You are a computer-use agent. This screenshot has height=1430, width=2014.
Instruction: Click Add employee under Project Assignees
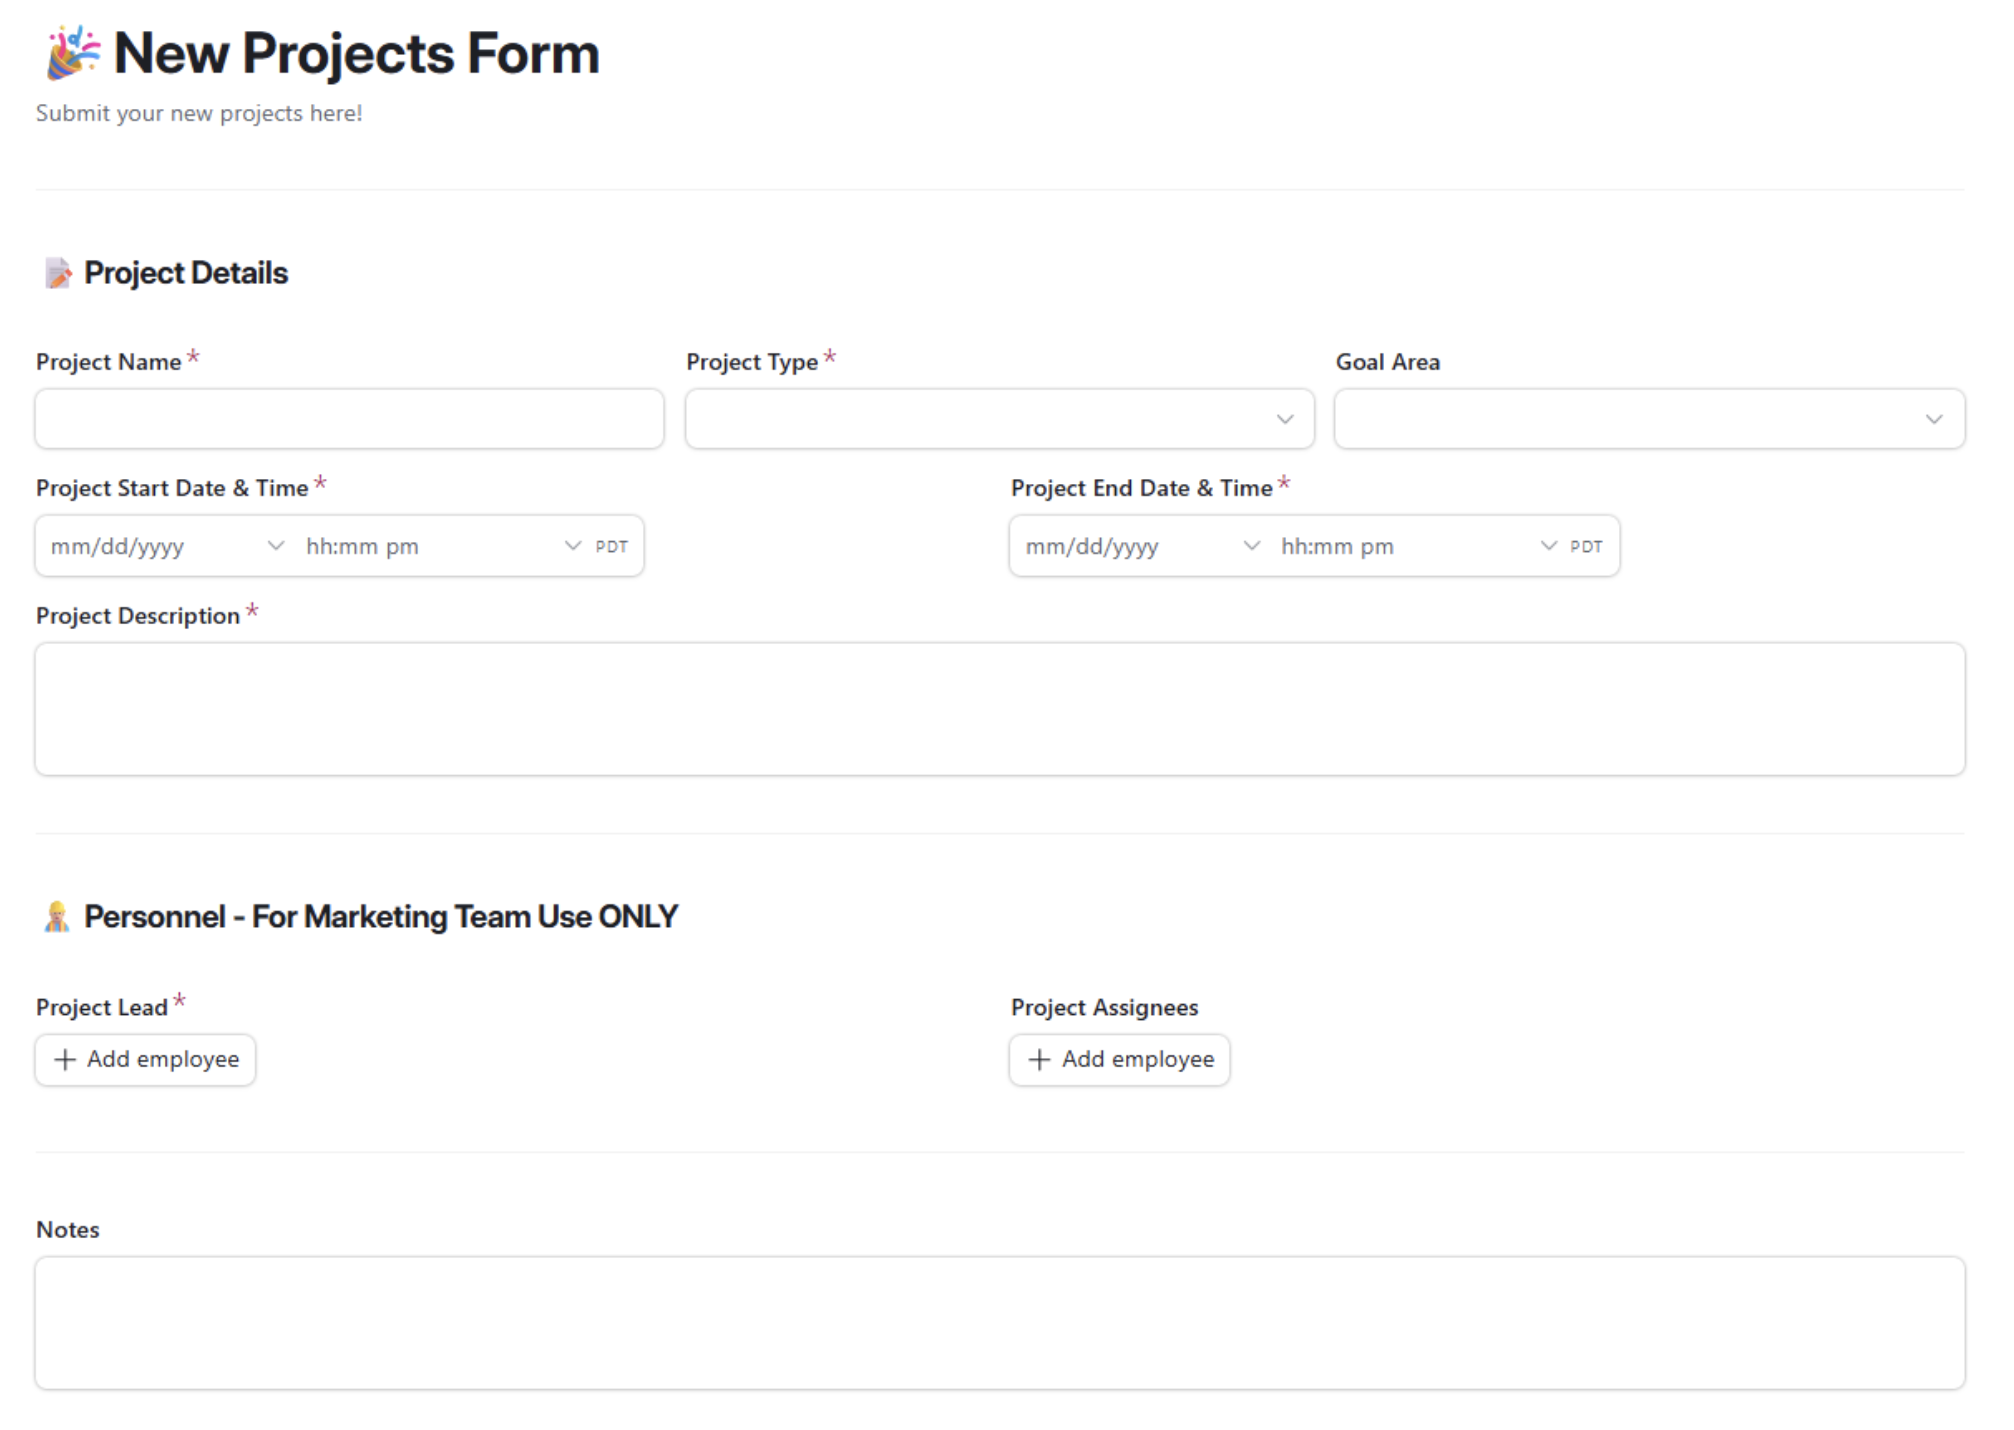tap(1119, 1059)
